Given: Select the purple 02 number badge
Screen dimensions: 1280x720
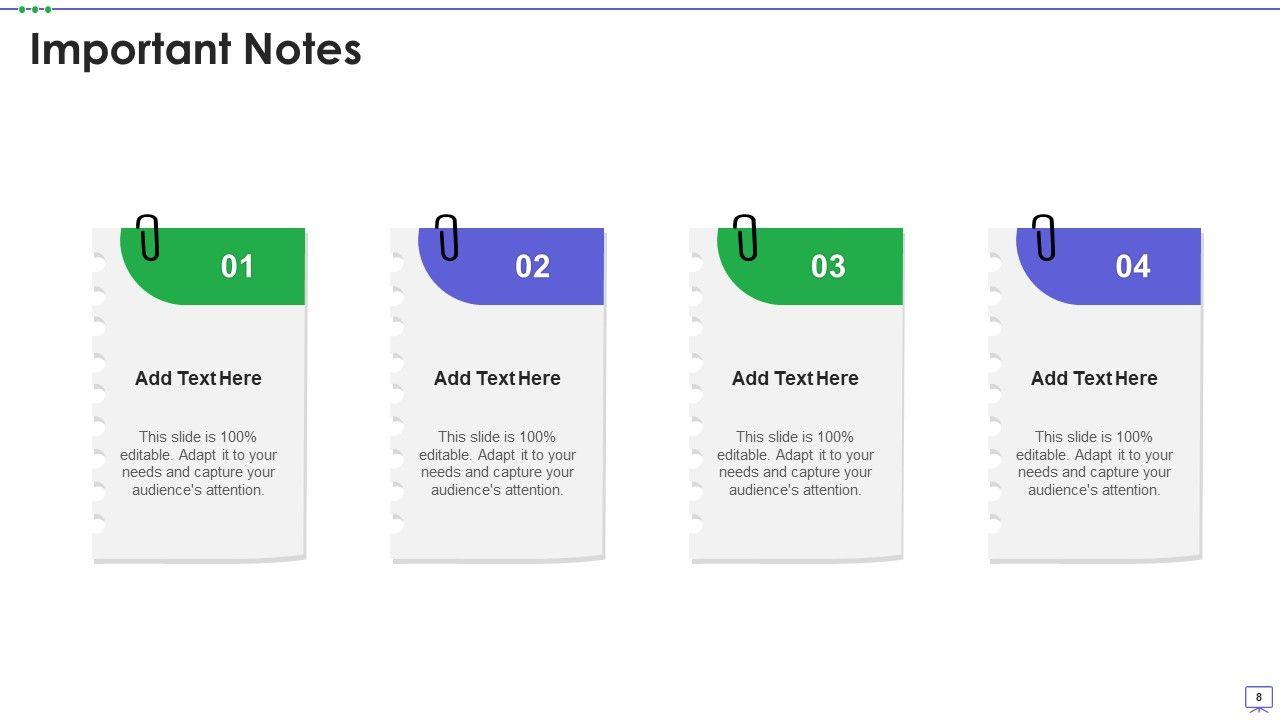Looking at the screenshot, I should click(x=532, y=266).
